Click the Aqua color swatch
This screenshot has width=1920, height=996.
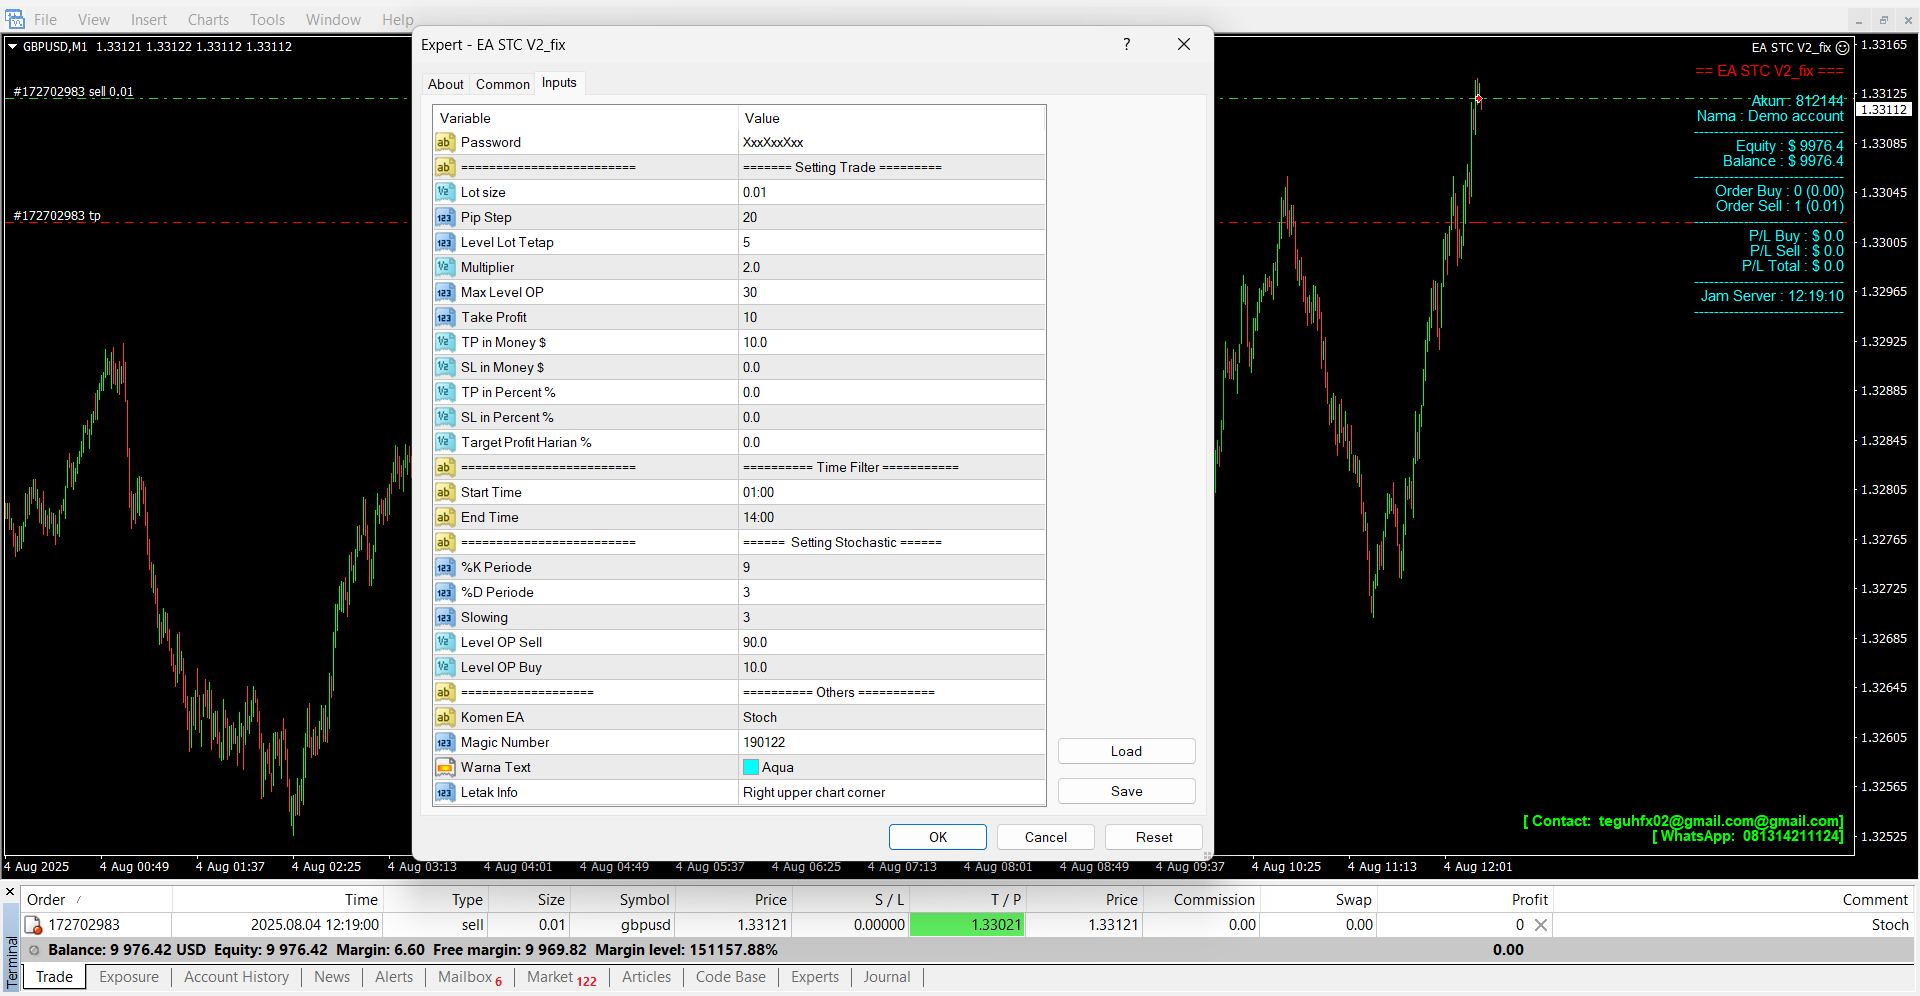pos(751,768)
